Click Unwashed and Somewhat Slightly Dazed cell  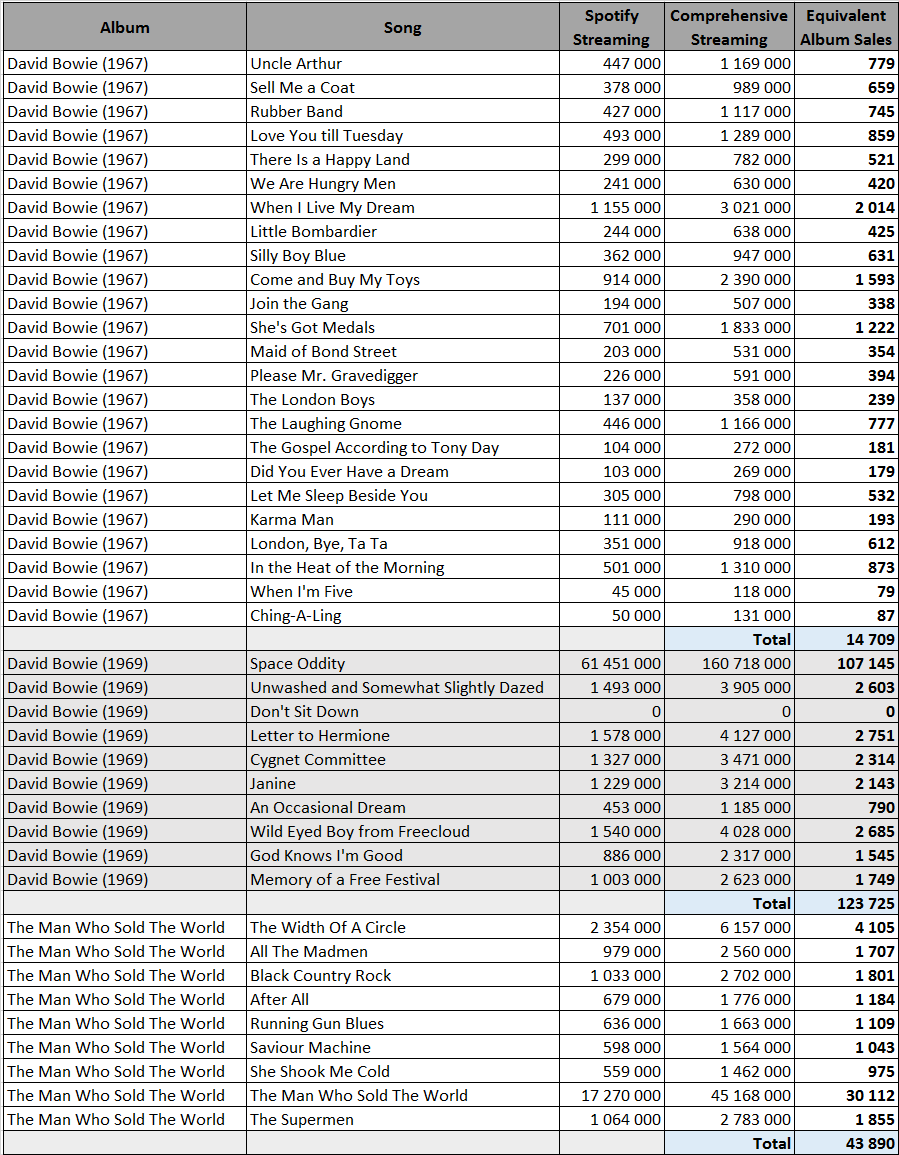[x=402, y=688]
